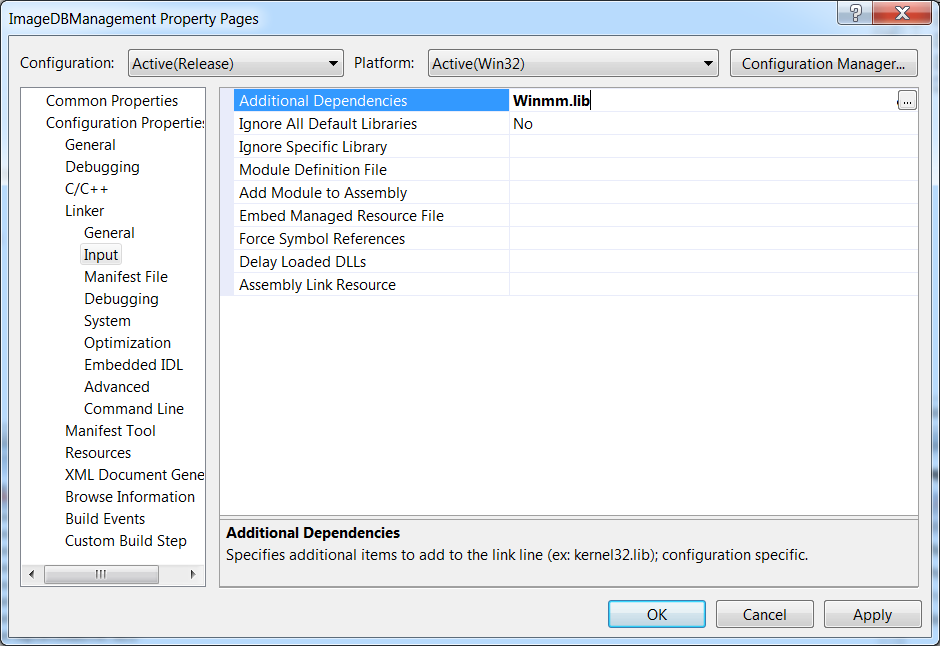Open the Manifest File linker page

[126, 277]
